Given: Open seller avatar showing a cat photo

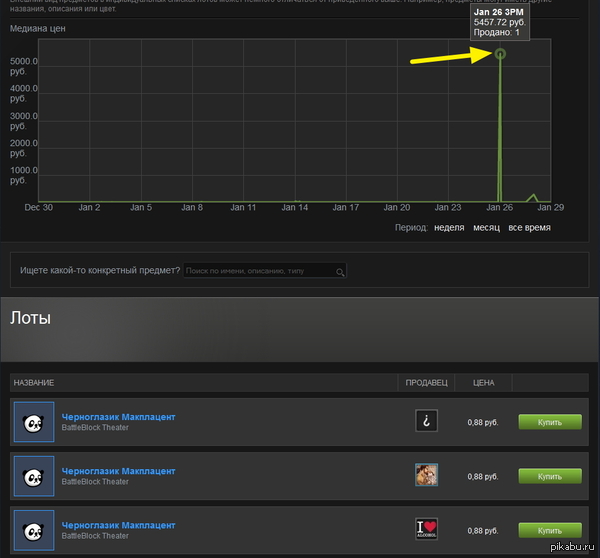Looking at the screenshot, I should (426, 475).
